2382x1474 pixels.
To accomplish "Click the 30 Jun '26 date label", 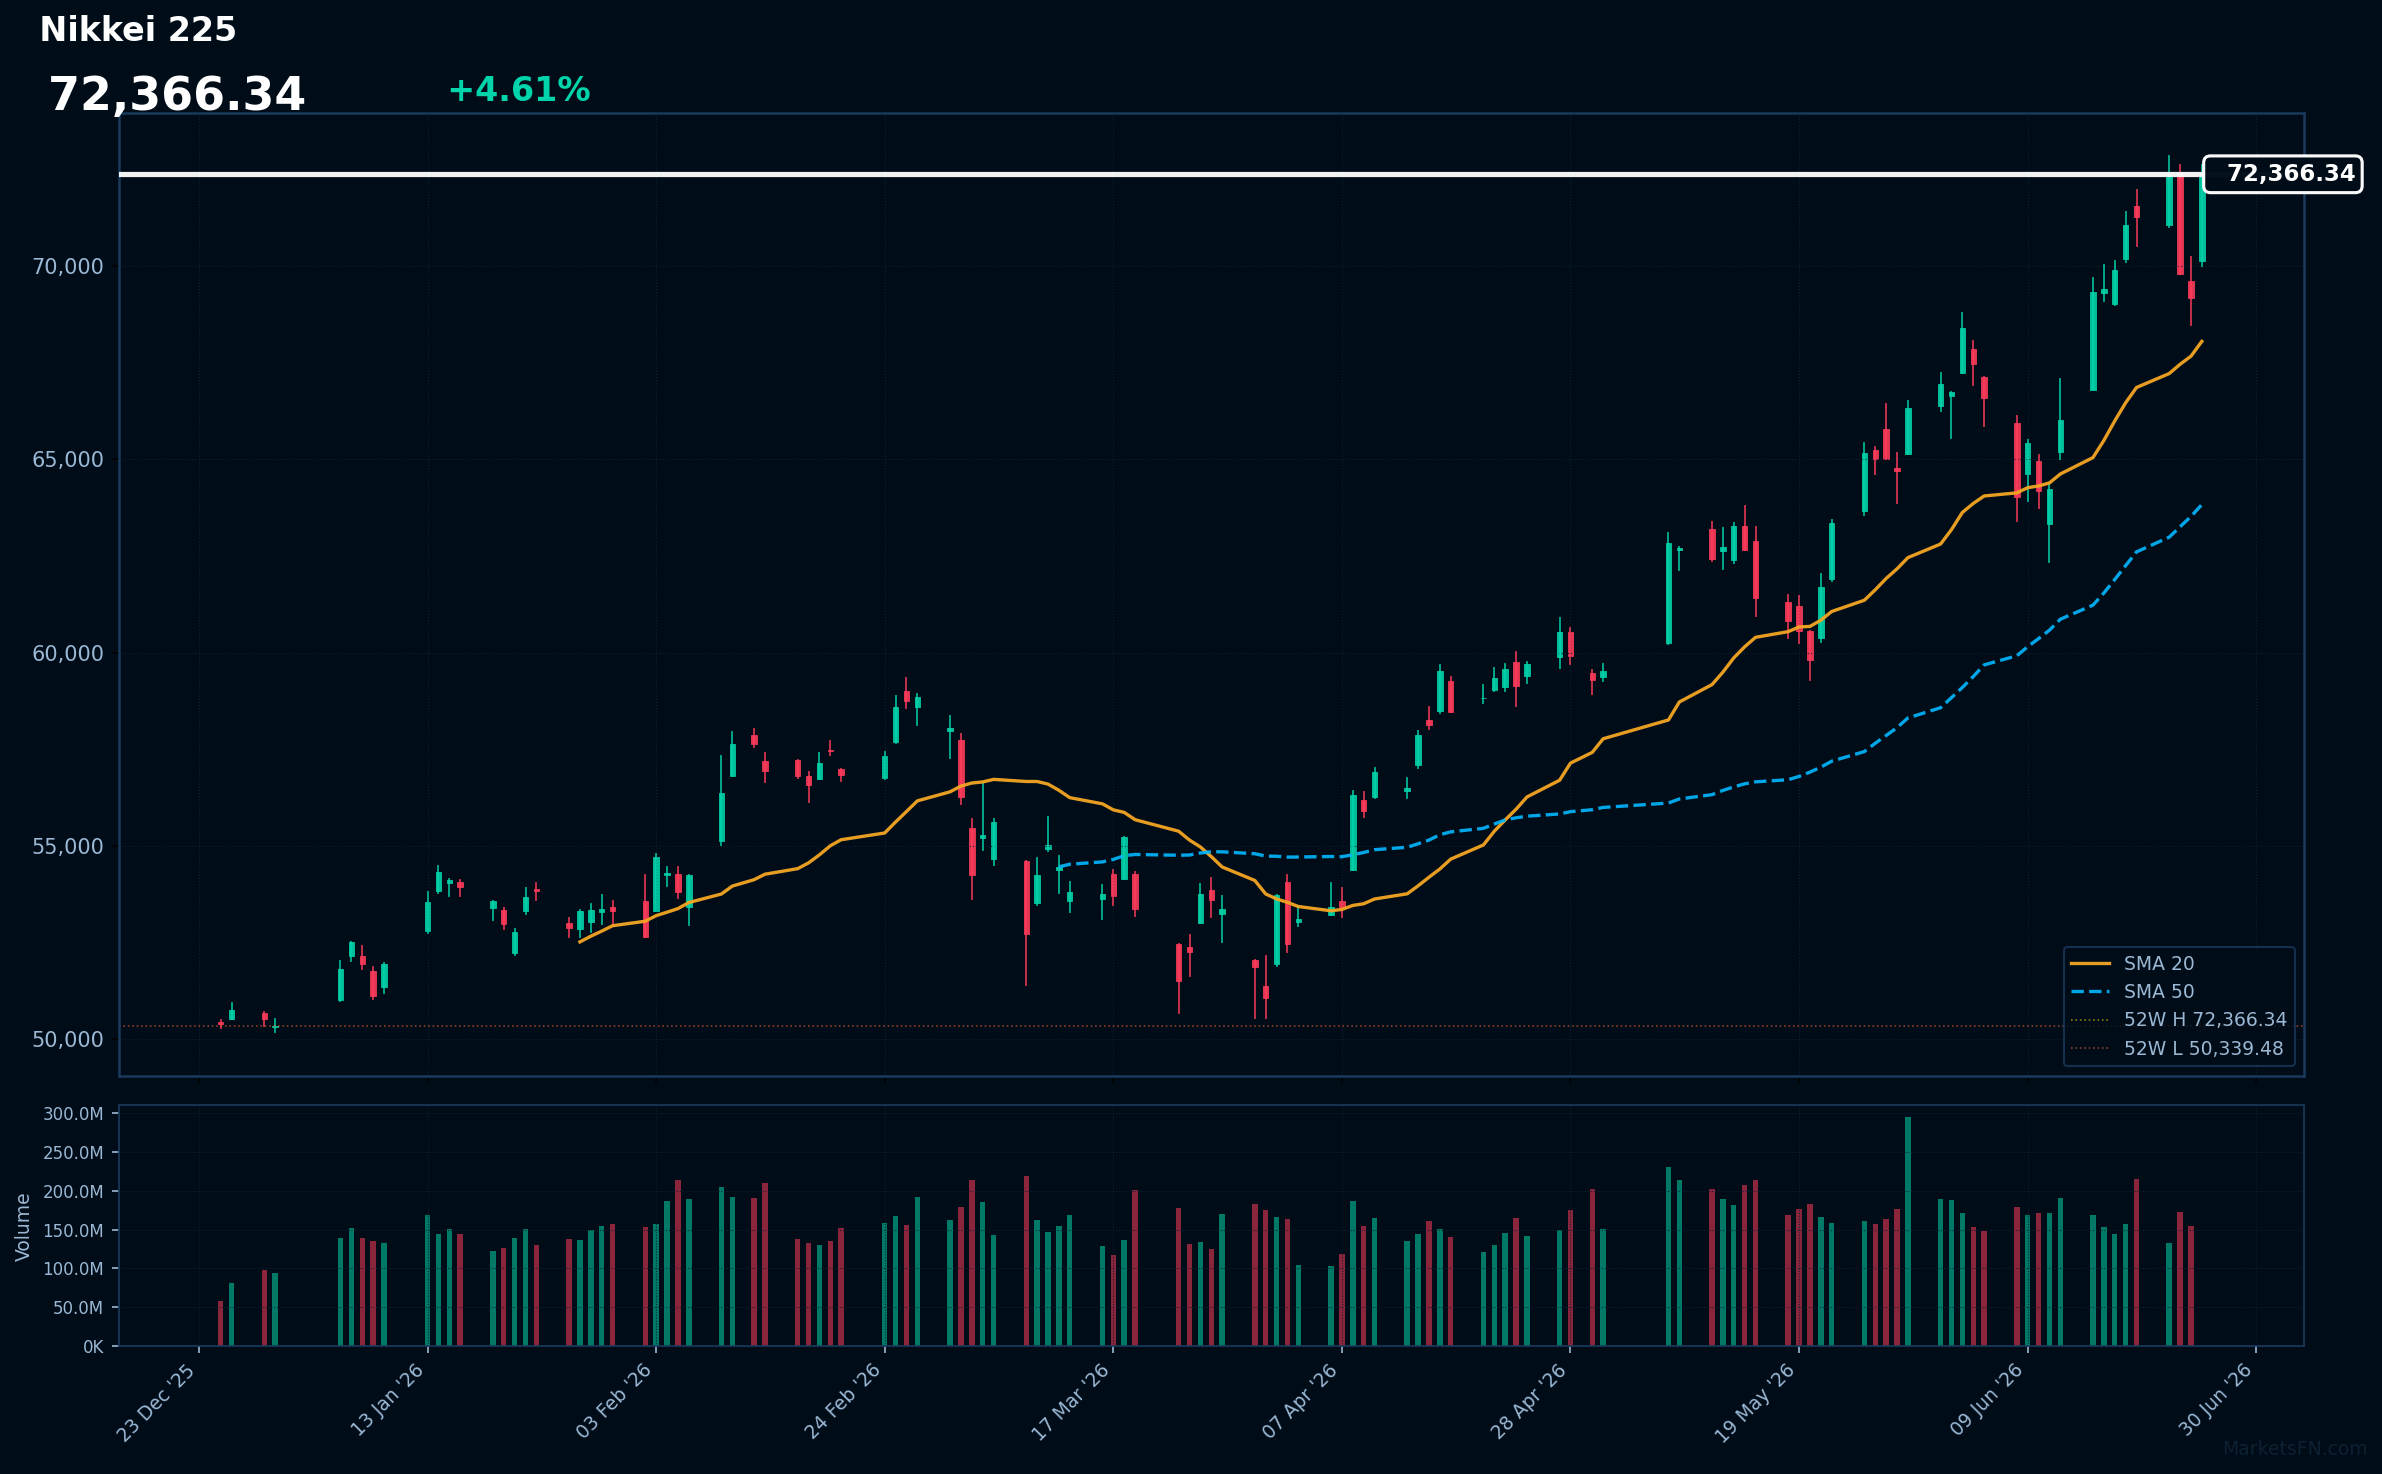I will click(x=2215, y=1400).
